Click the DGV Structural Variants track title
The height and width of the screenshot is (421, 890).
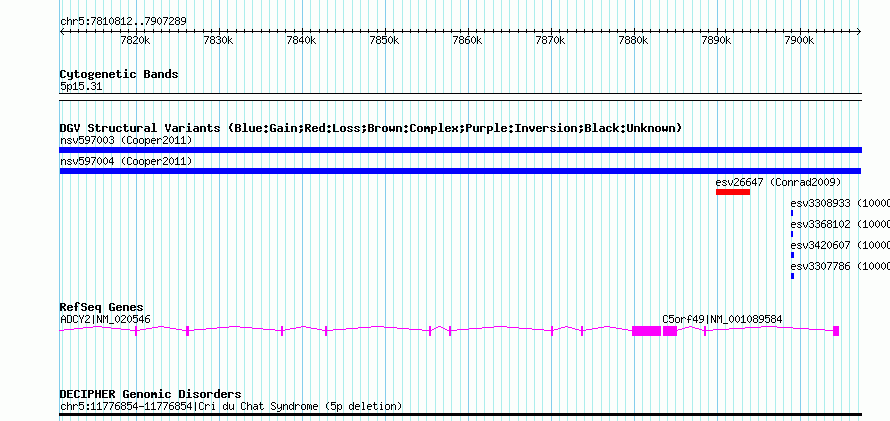(371, 128)
